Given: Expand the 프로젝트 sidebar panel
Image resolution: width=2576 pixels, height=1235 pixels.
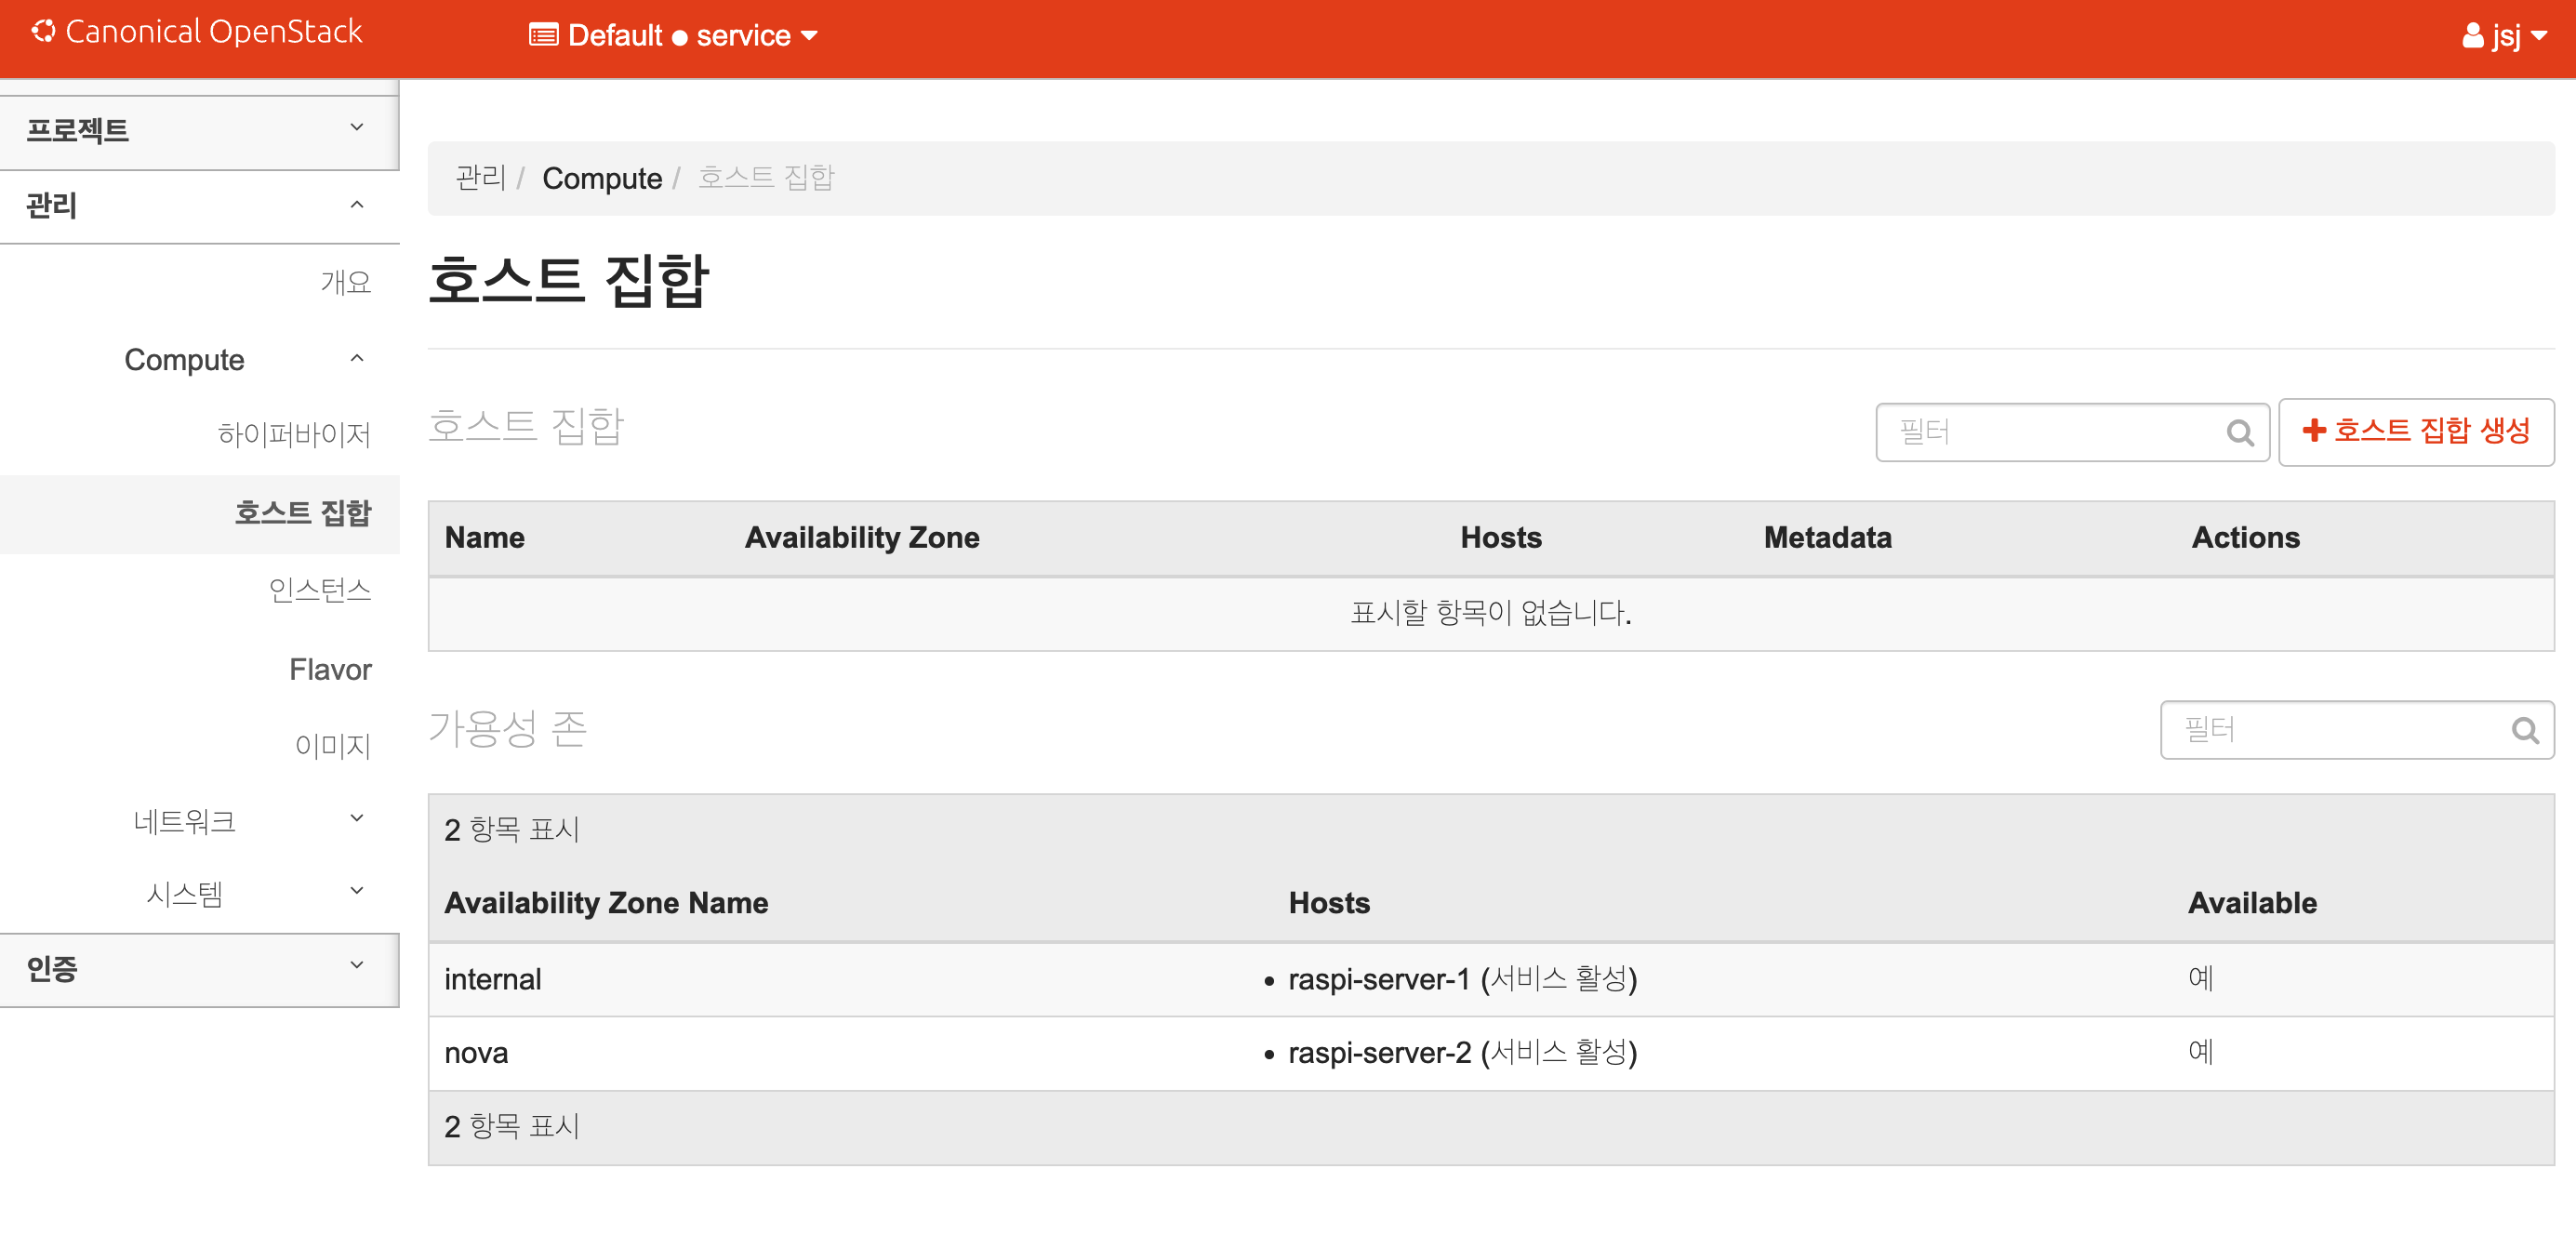Looking at the screenshot, I should 199,131.
